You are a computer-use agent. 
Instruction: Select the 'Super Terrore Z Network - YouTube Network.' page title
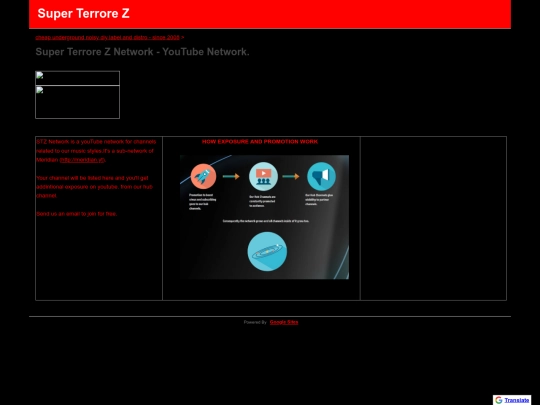coord(142,52)
